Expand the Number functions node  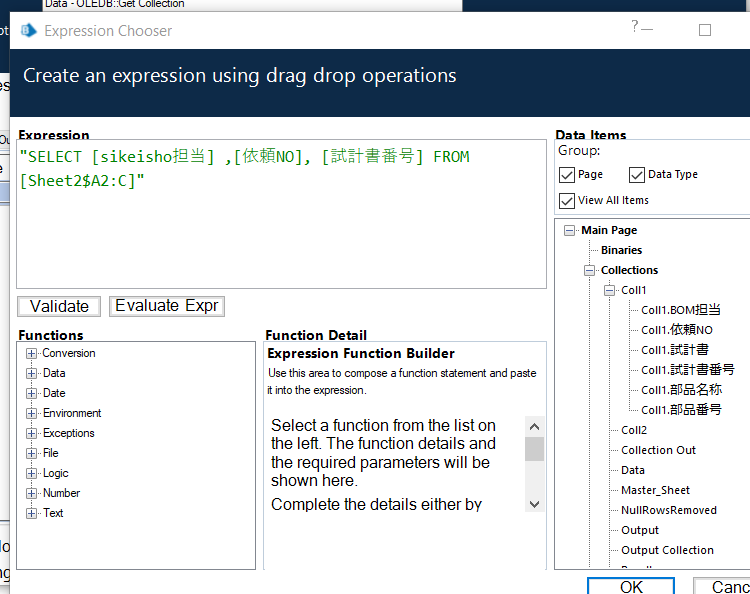tap(32, 493)
